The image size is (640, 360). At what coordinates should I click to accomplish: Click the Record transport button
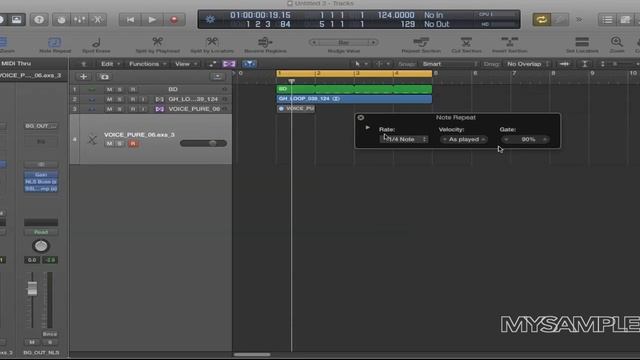pyautogui.click(x=174, y=20)
